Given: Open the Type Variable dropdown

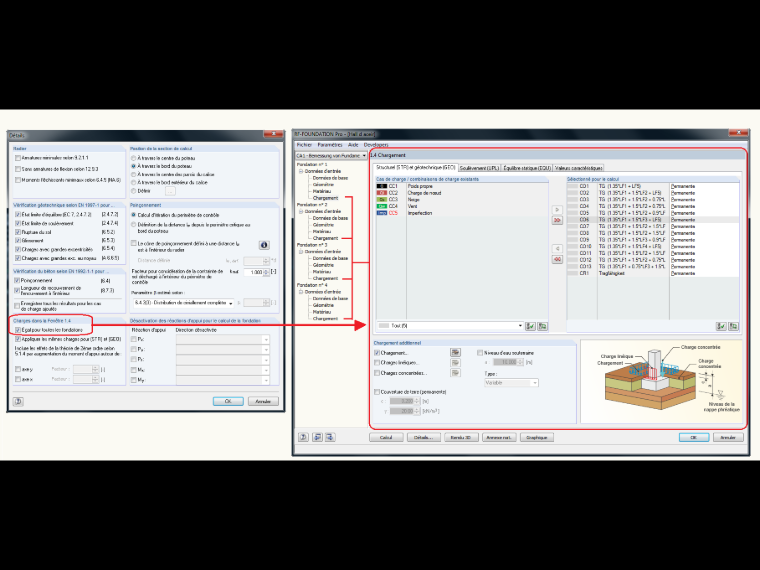Looking at the screenshot, I should click(511, 383).
